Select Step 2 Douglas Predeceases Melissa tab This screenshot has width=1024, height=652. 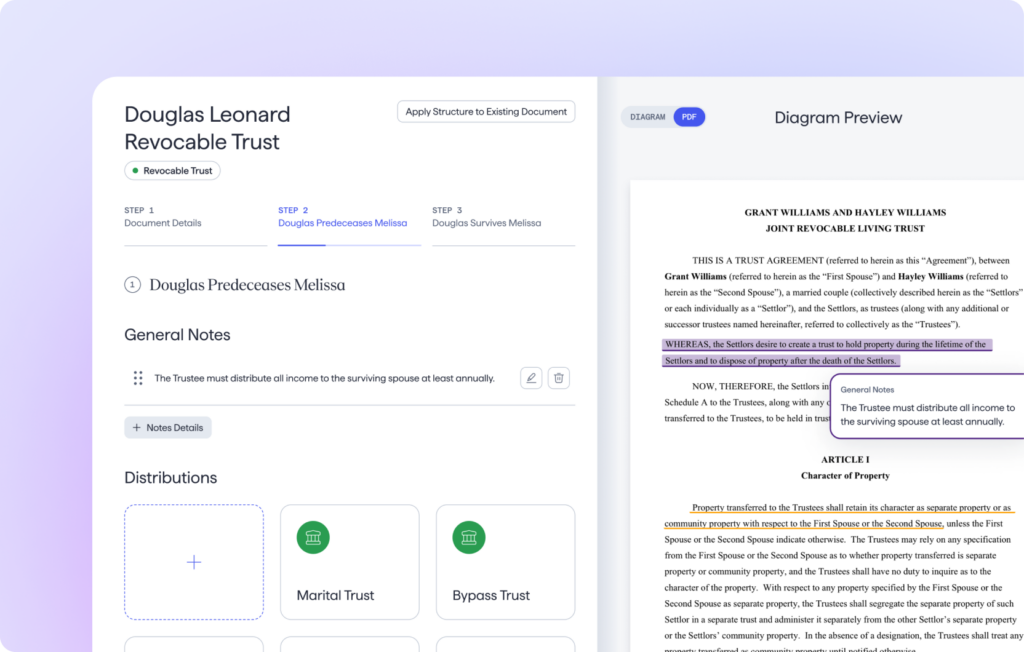(342, 218)
